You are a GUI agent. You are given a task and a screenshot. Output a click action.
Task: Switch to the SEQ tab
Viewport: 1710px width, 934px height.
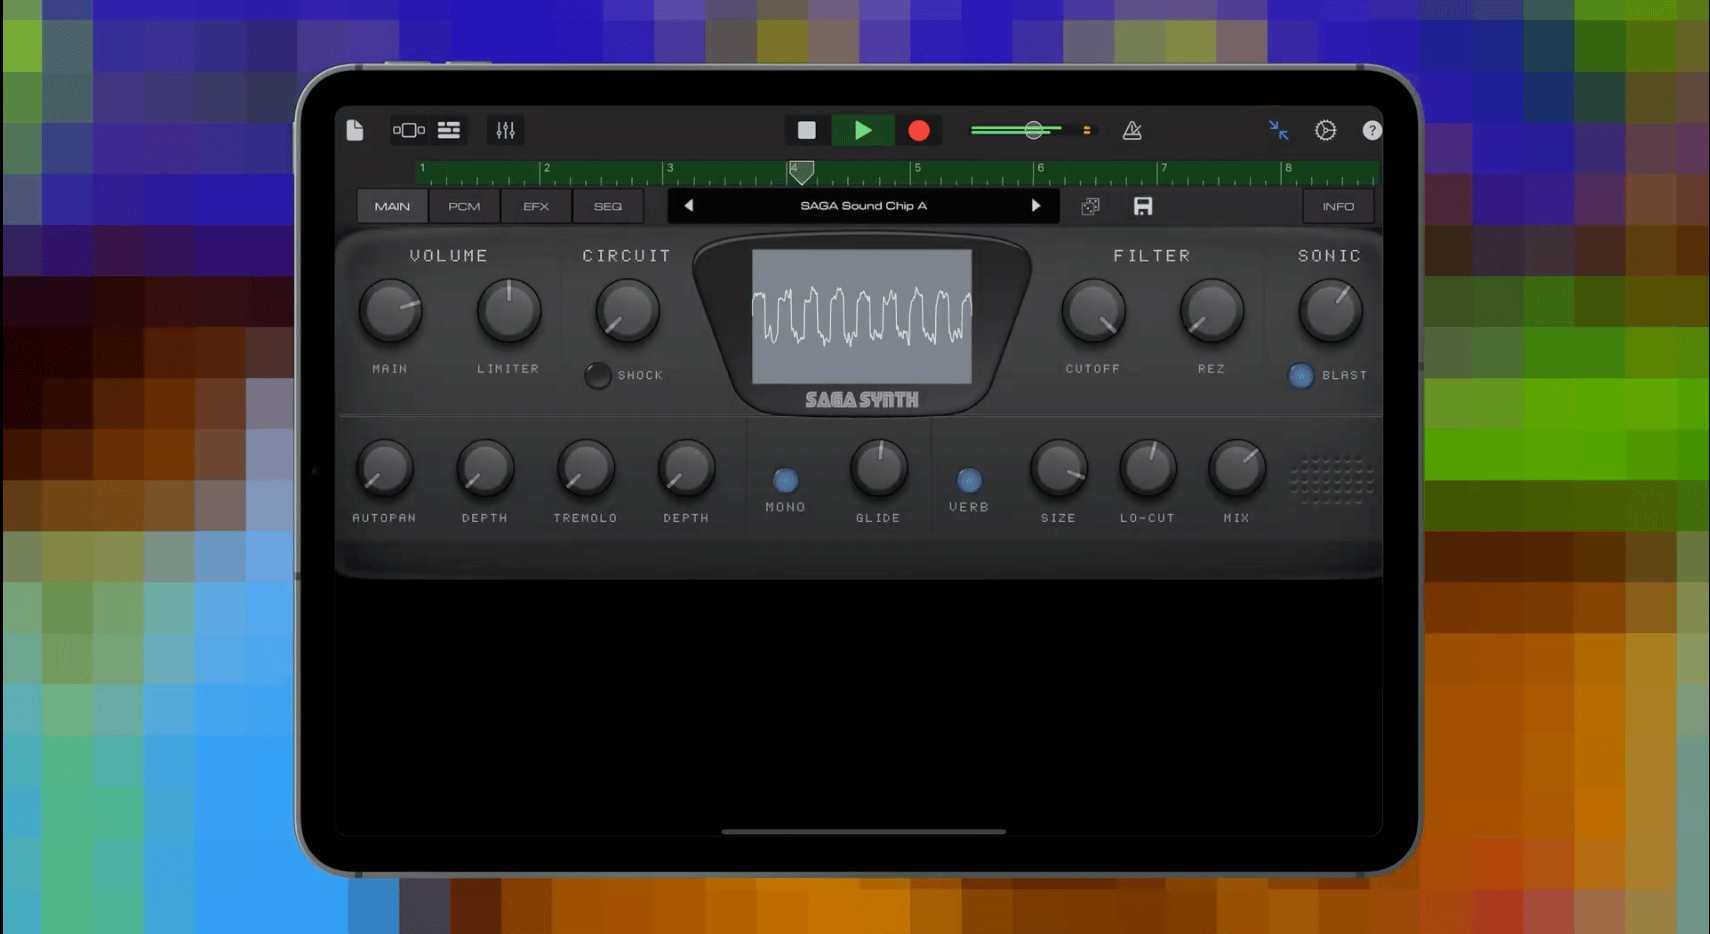[x=608, y=206]
